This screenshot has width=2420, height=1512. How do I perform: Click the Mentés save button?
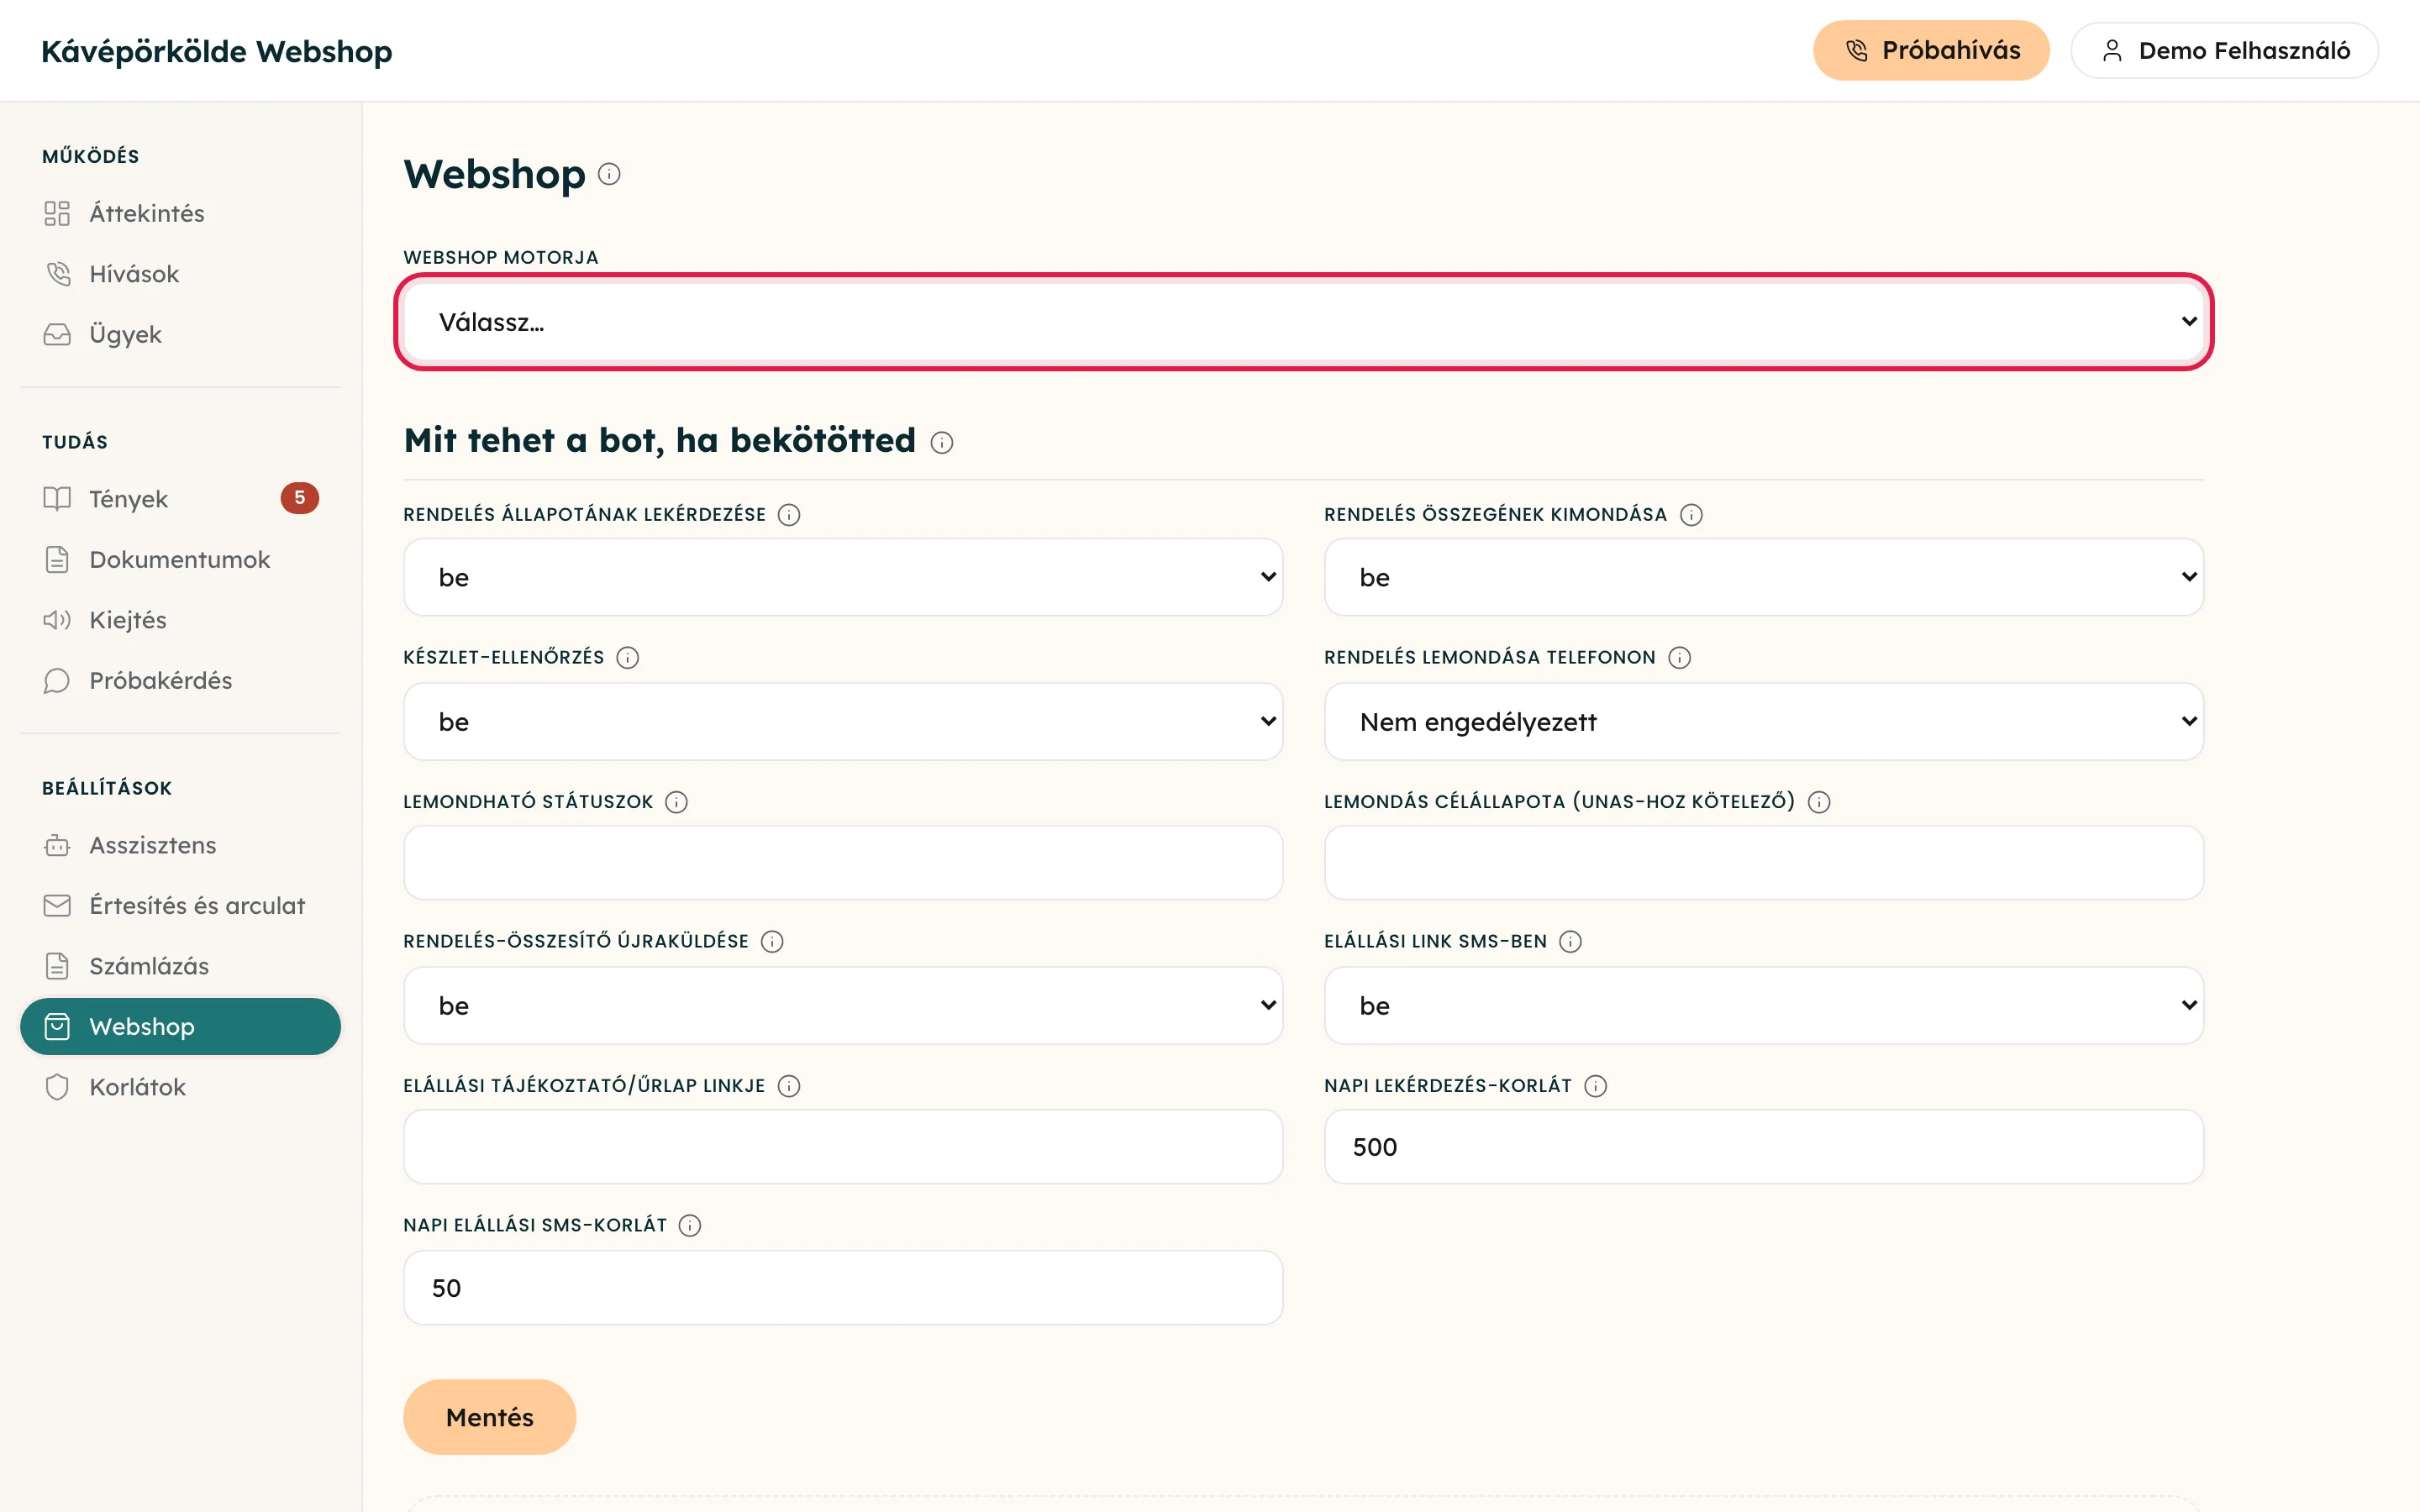489,1417
